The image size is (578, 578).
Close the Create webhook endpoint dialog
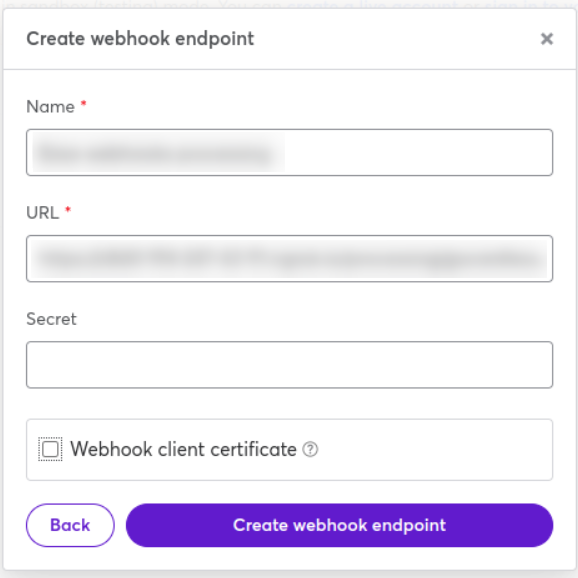click(547, 39)
